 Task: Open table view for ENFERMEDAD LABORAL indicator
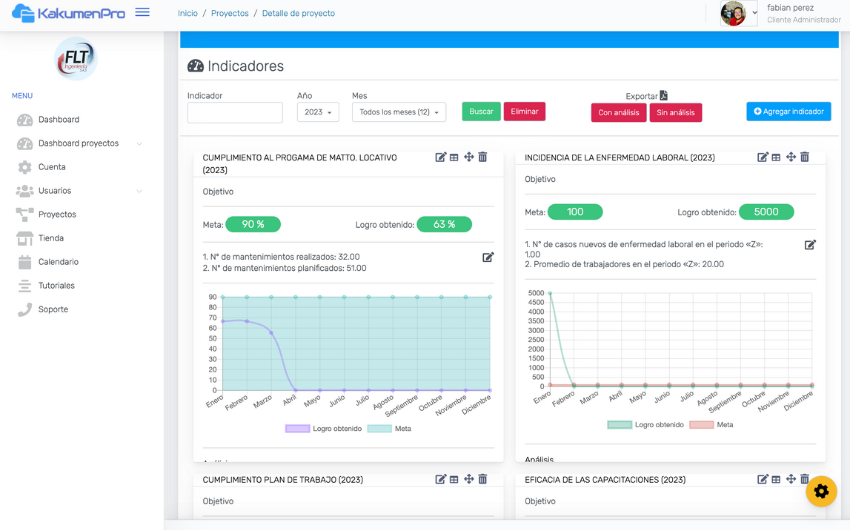[x=776, y=157]
